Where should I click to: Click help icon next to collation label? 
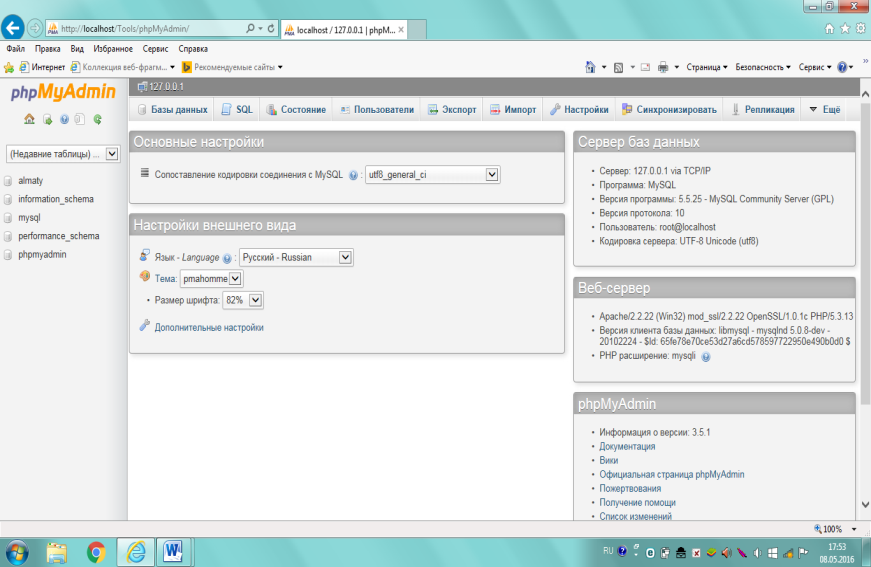coord(353,175)
